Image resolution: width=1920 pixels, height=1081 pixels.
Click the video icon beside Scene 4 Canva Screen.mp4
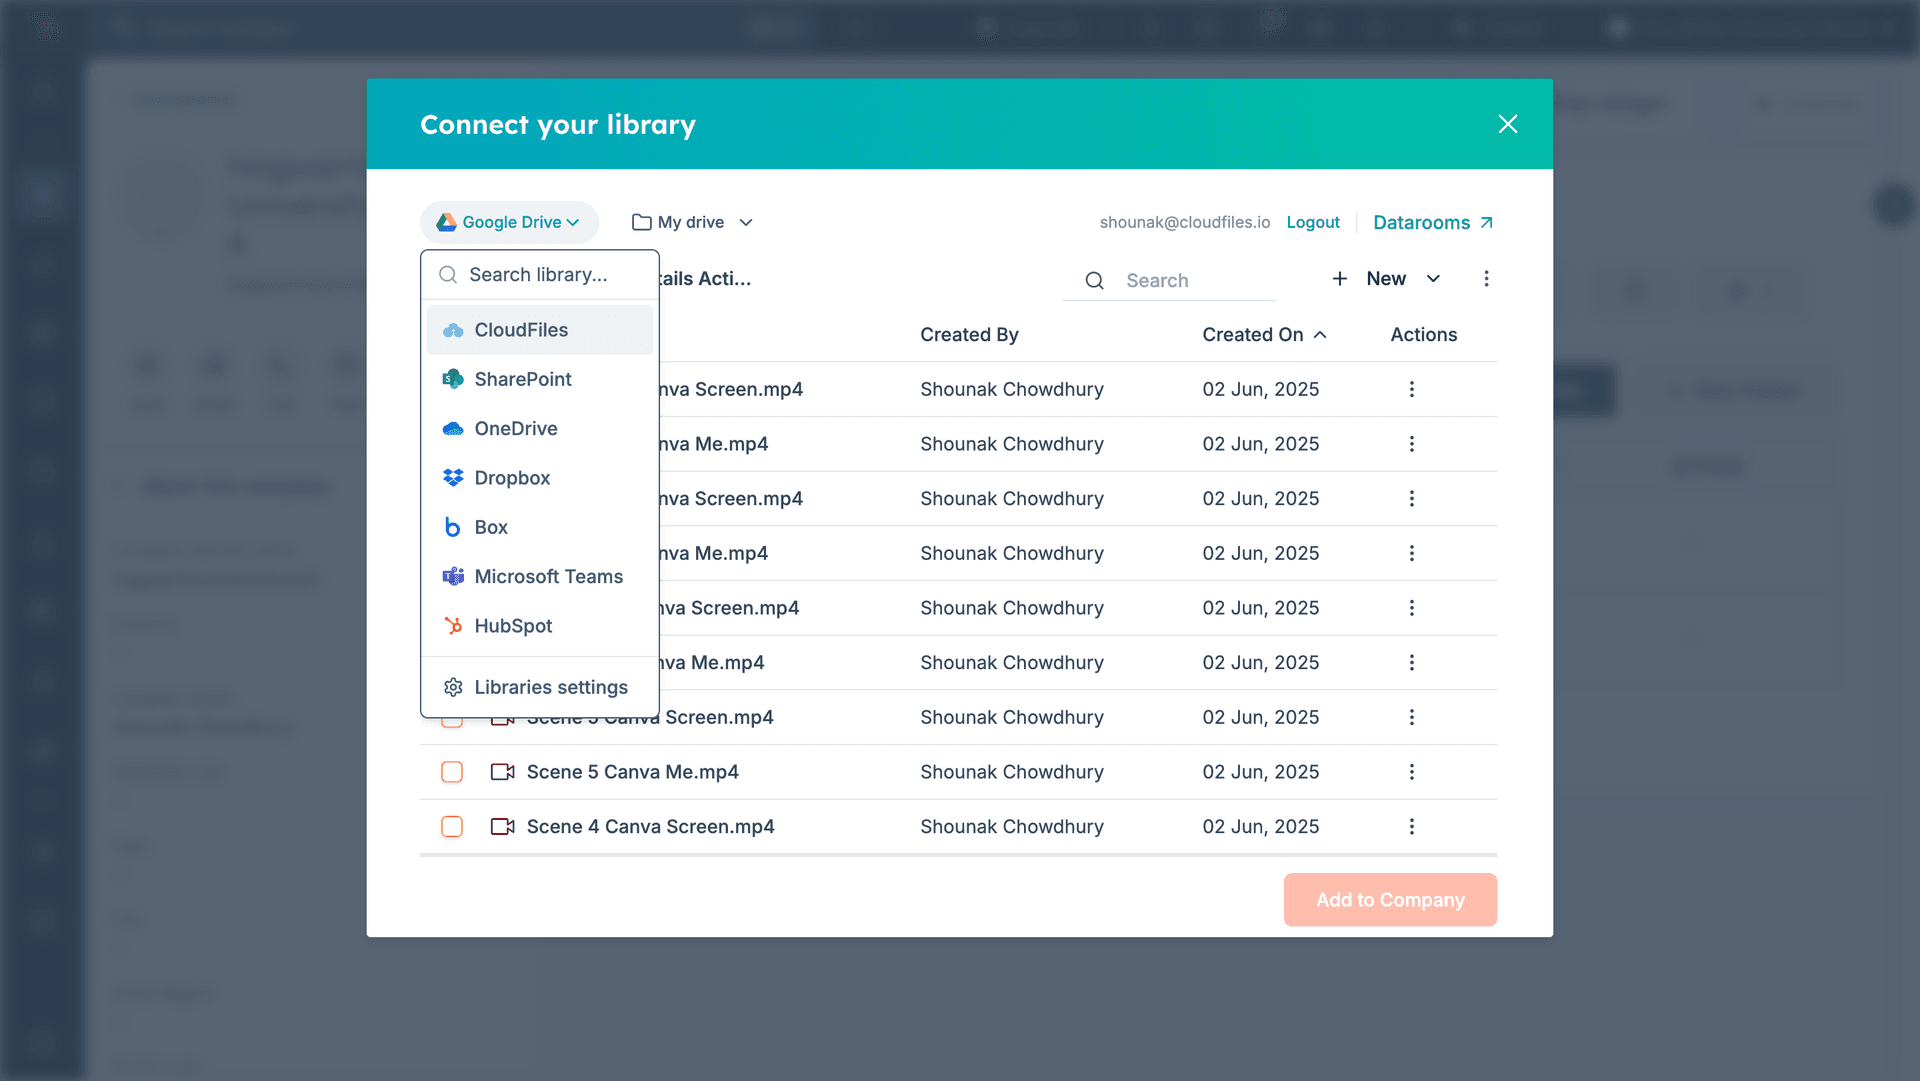(501, 826)
